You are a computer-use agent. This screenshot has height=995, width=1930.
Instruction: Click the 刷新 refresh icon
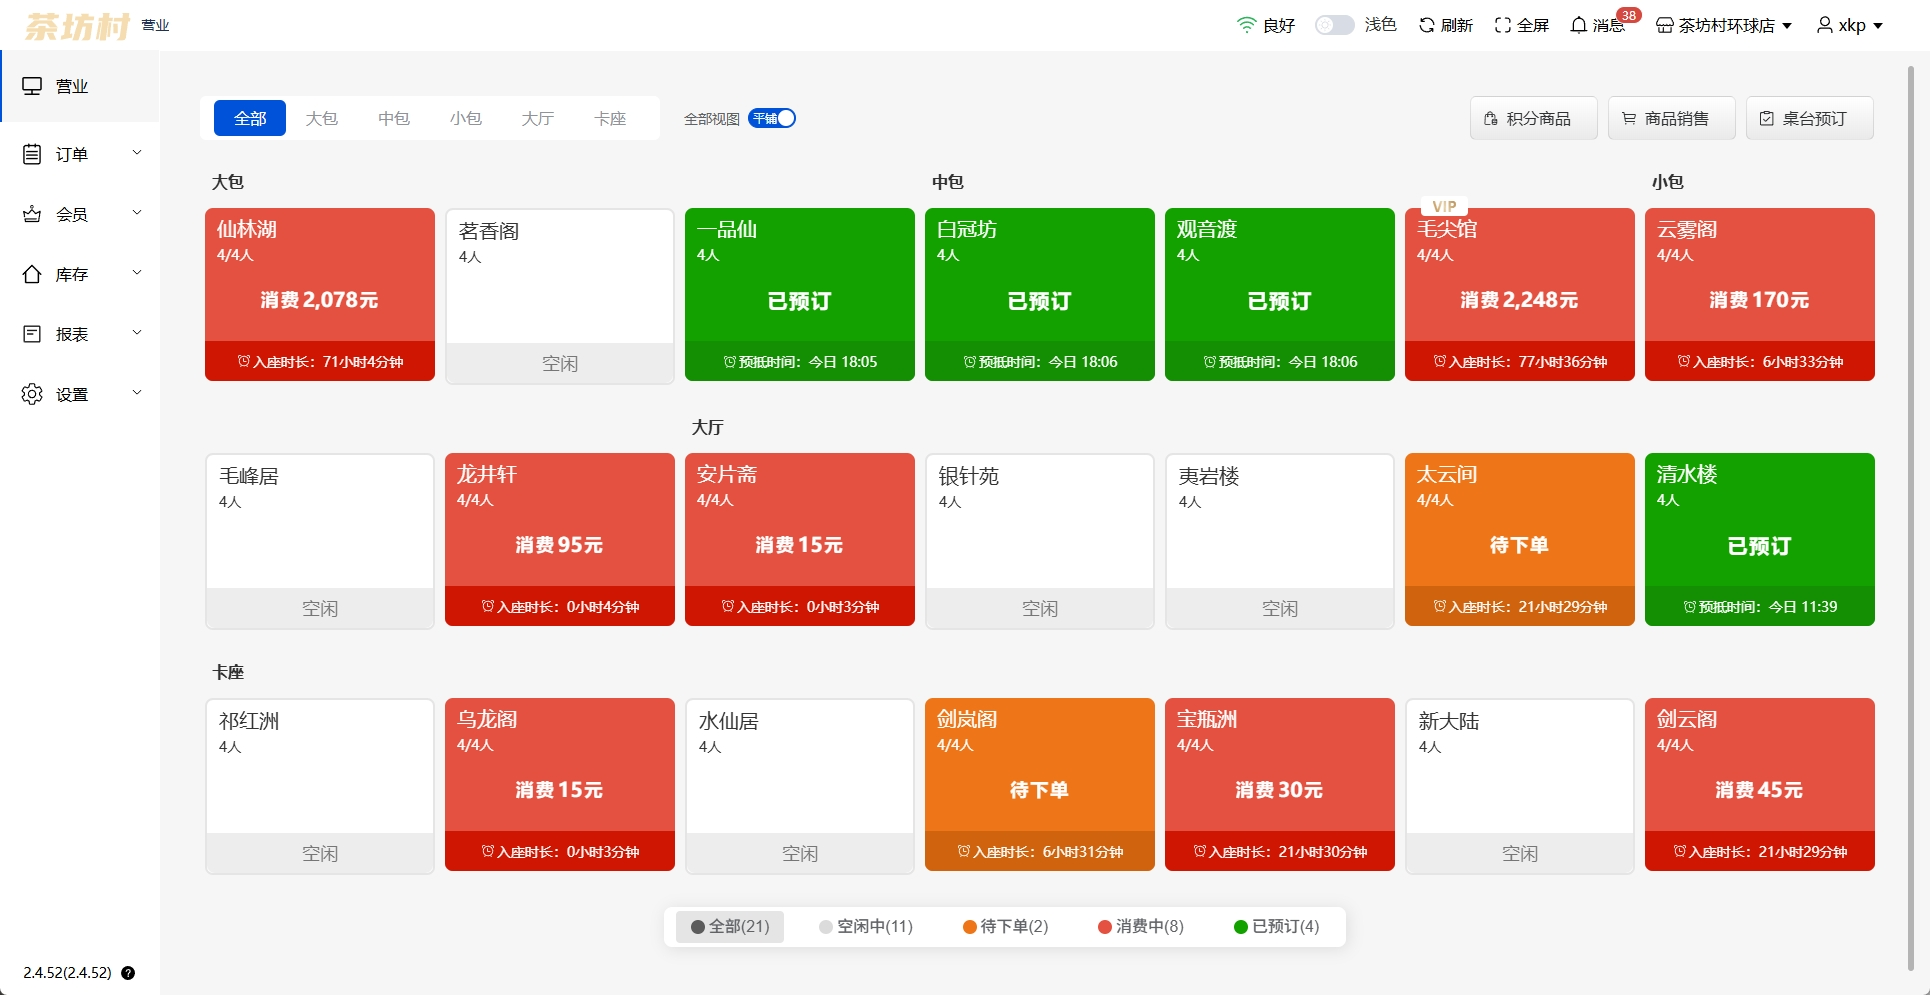(x=1427, y=25)
